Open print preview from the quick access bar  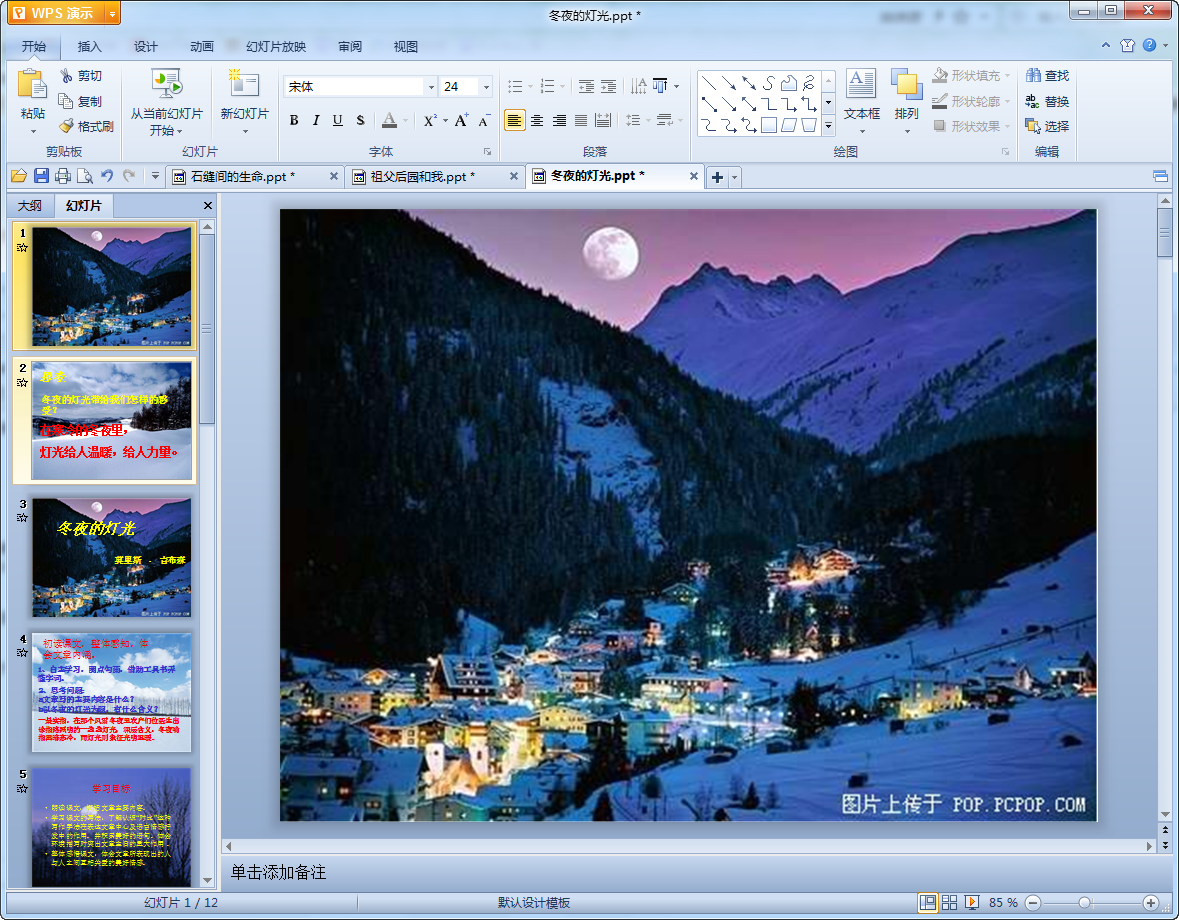pyautogui.click(x=85, y=176)
